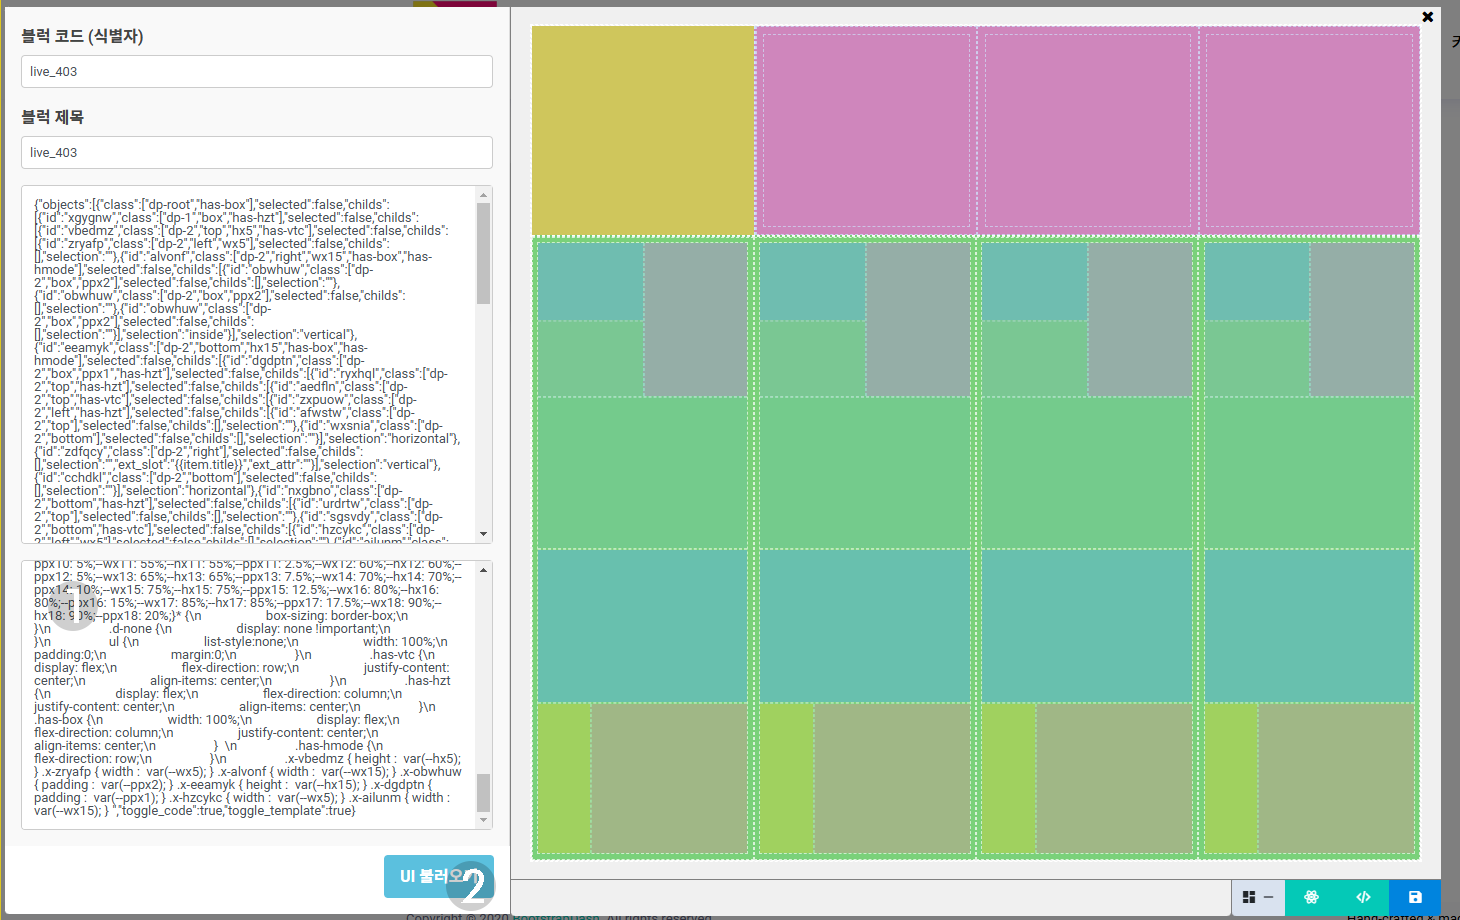The image size is (1460, 920).
Task: Click up arrow on CSS textarea scrollbar
Action: [484, 570]
